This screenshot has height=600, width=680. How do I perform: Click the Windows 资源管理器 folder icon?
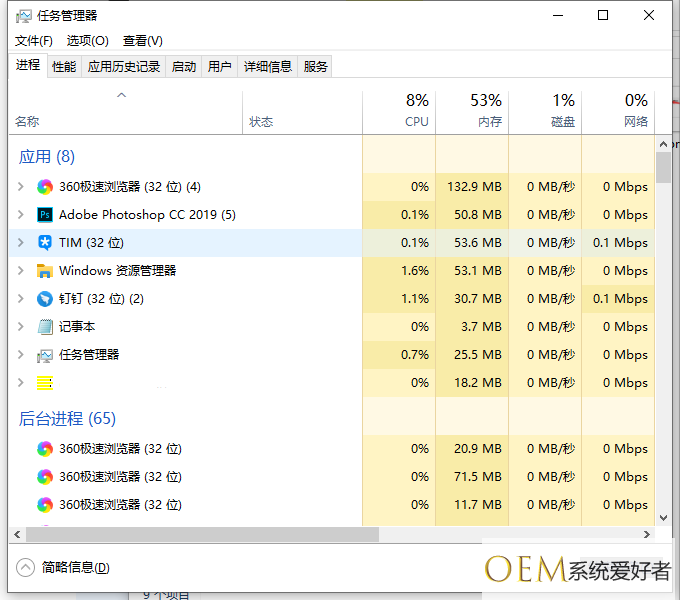click(45, 271)
